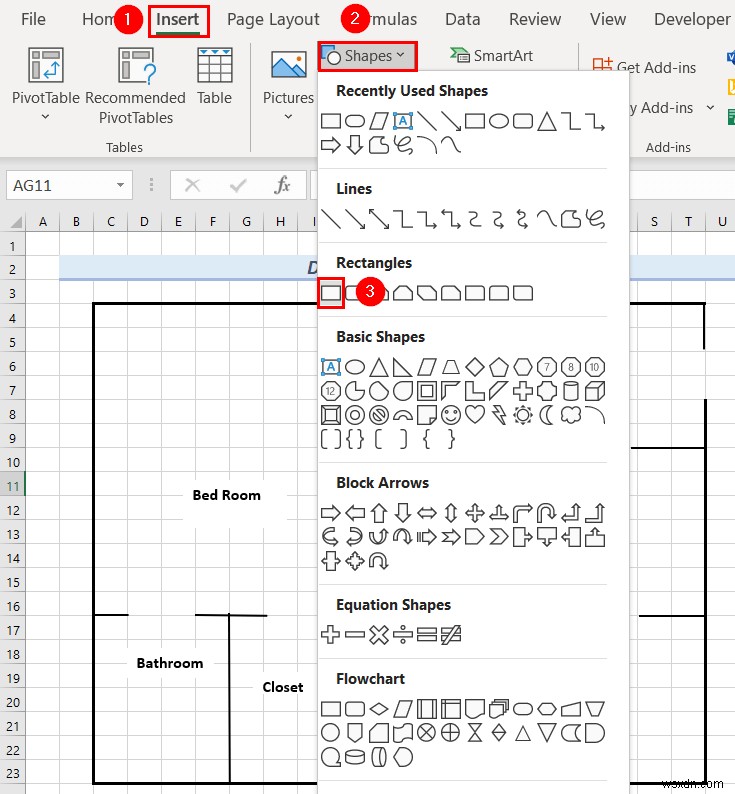Pick the Pentagon shape in Basic Shapes

tap(499, 367)
